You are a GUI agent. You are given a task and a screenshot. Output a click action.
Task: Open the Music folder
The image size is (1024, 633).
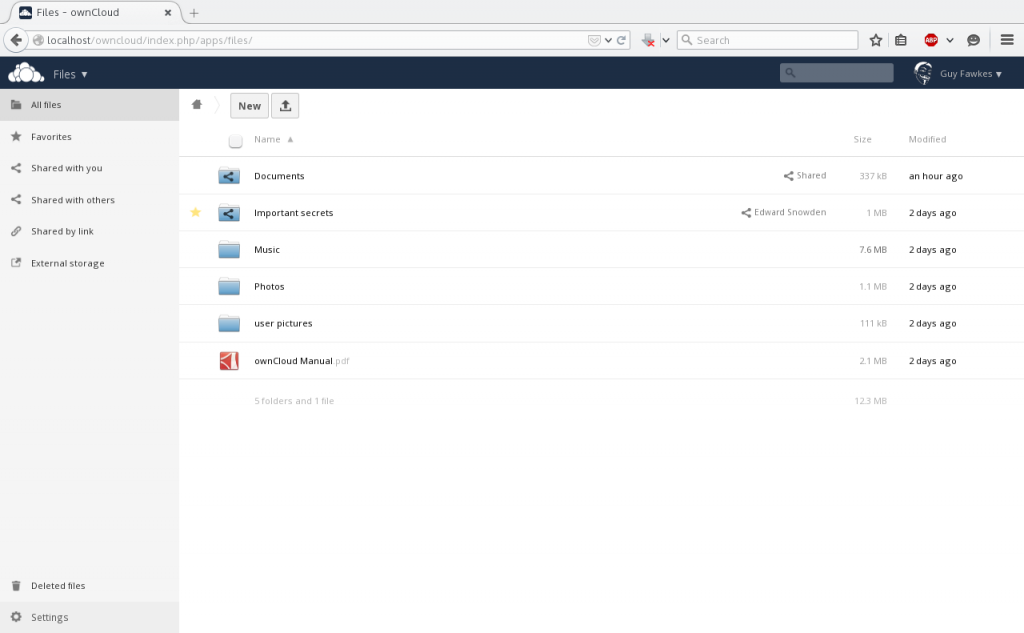[267, 249]
